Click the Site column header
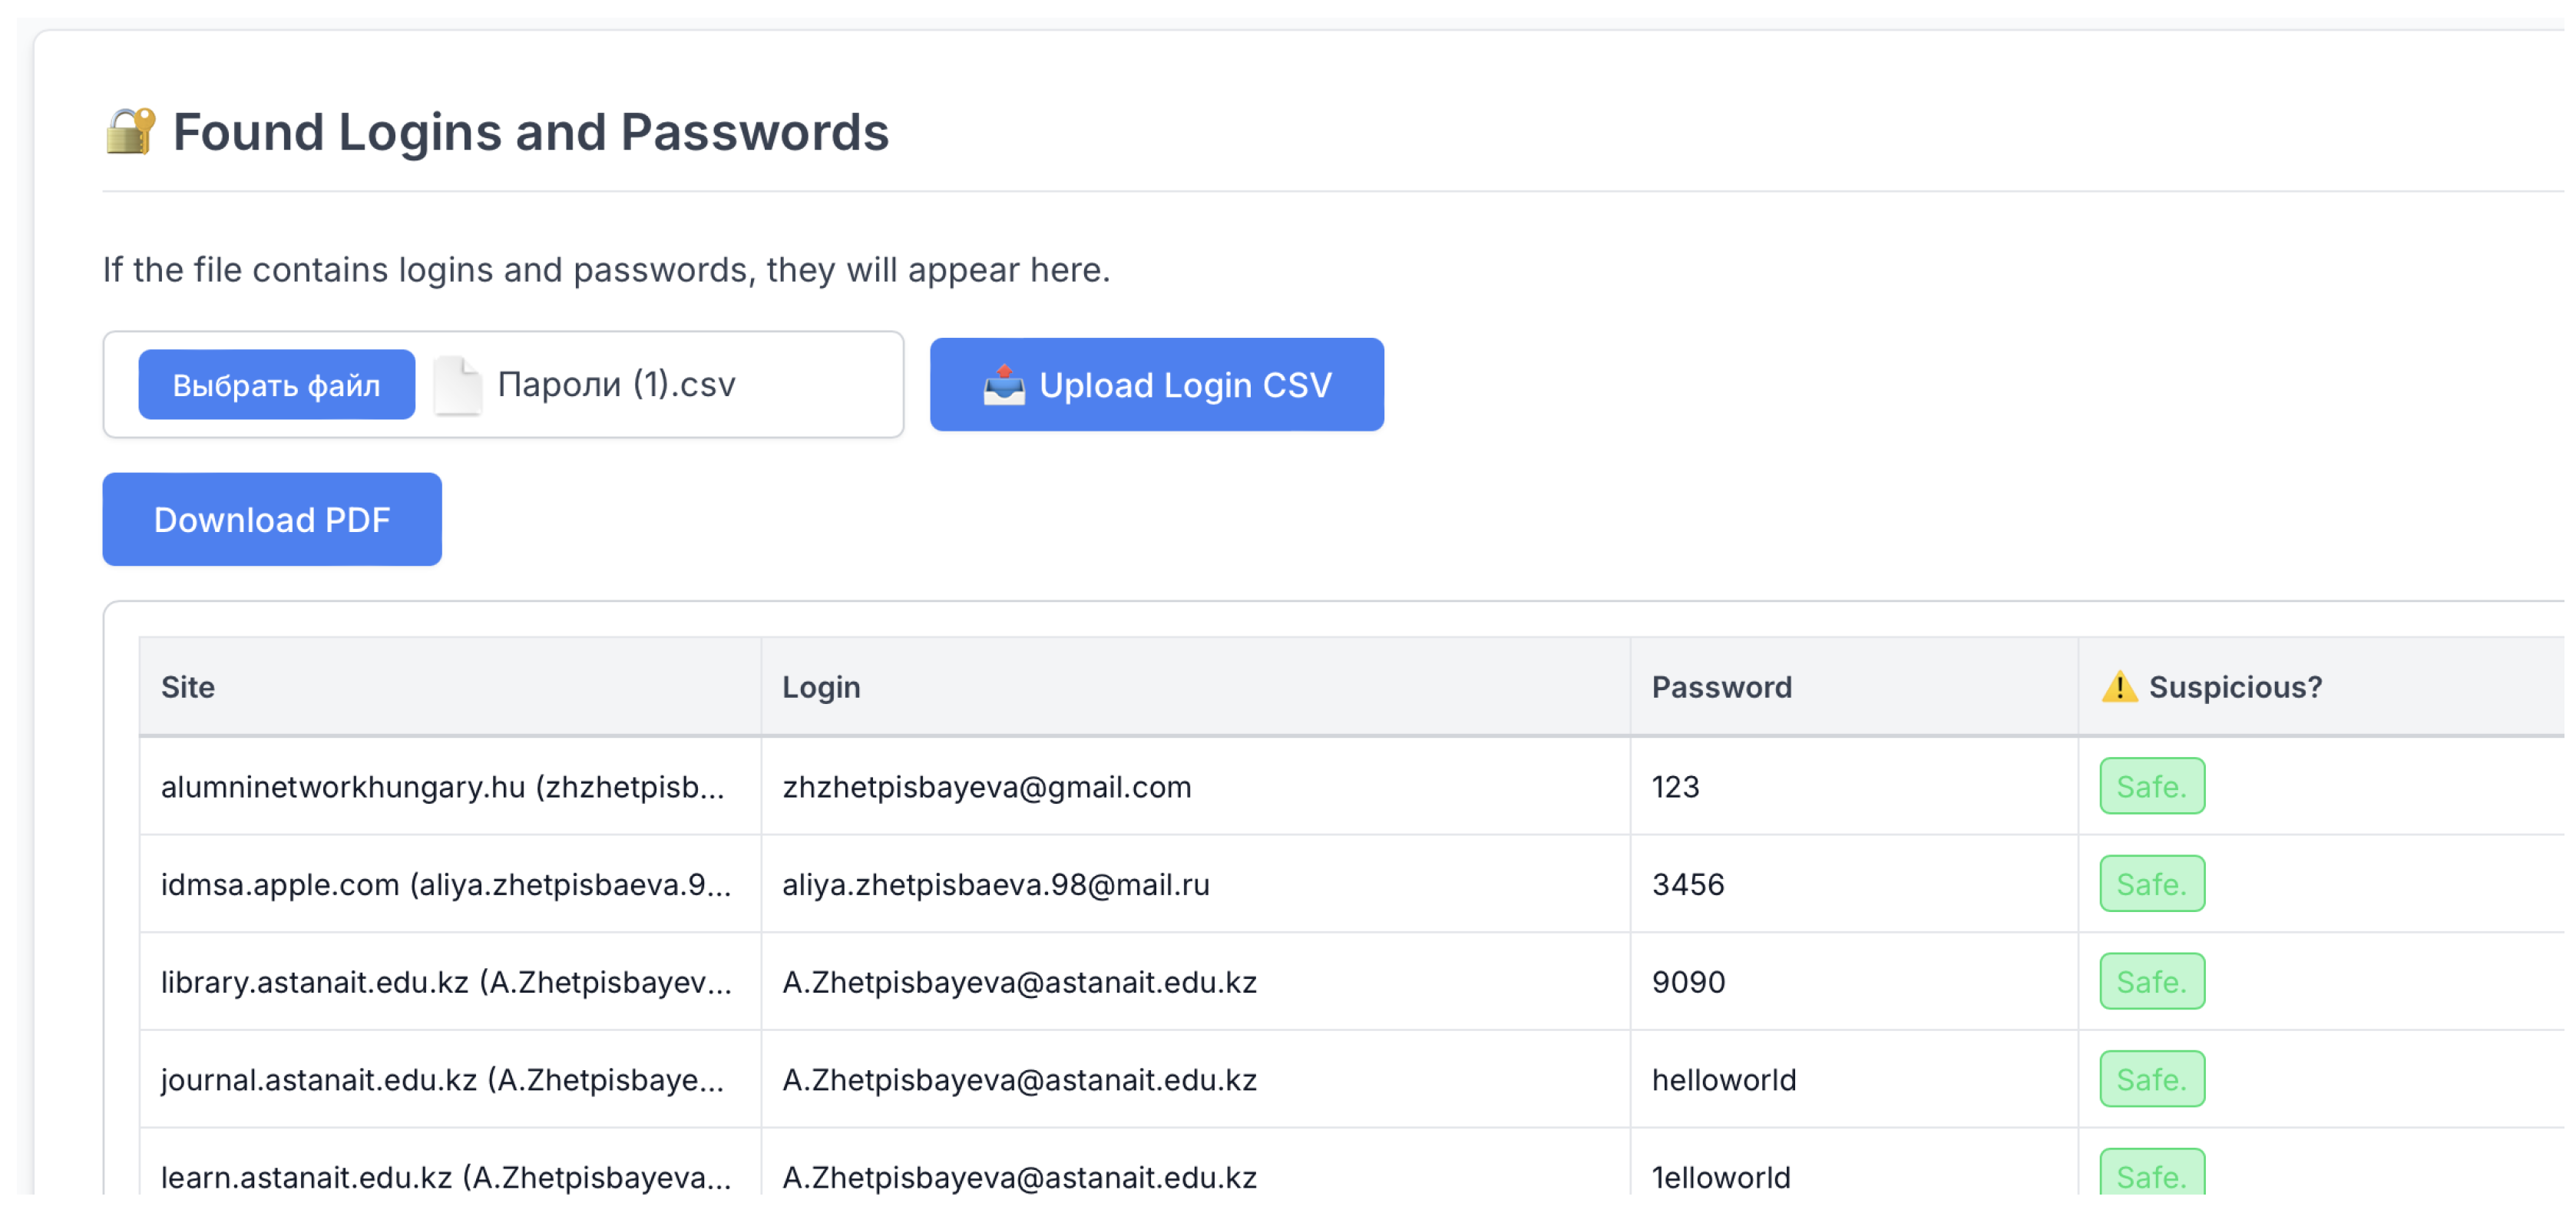Screen dimensions: 2576x1213 coord(188,687)
